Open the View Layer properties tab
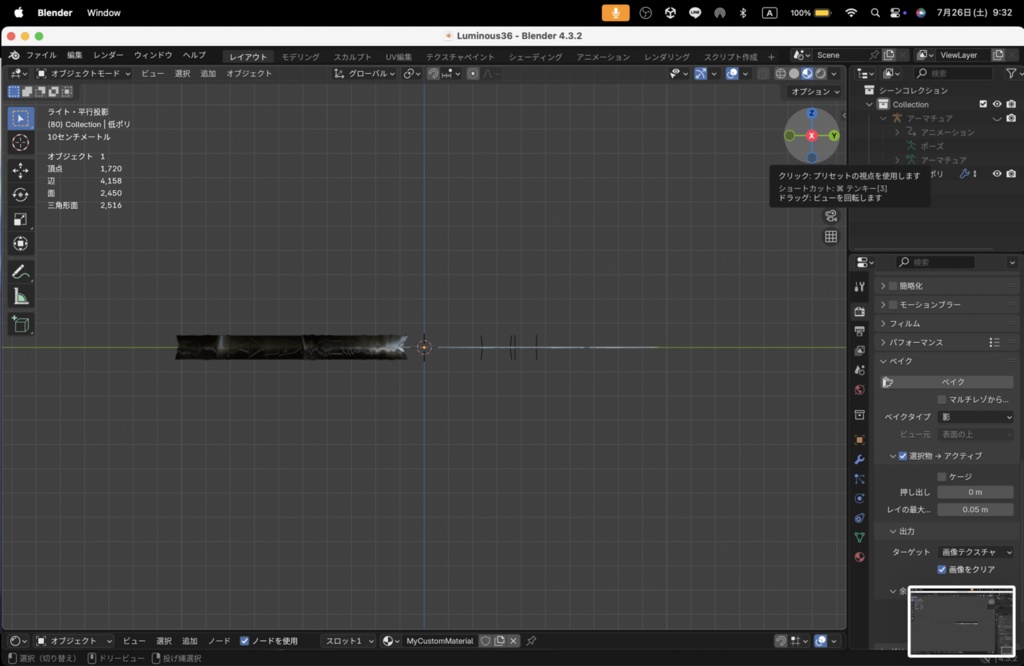1024x666 pixels. 859,351
